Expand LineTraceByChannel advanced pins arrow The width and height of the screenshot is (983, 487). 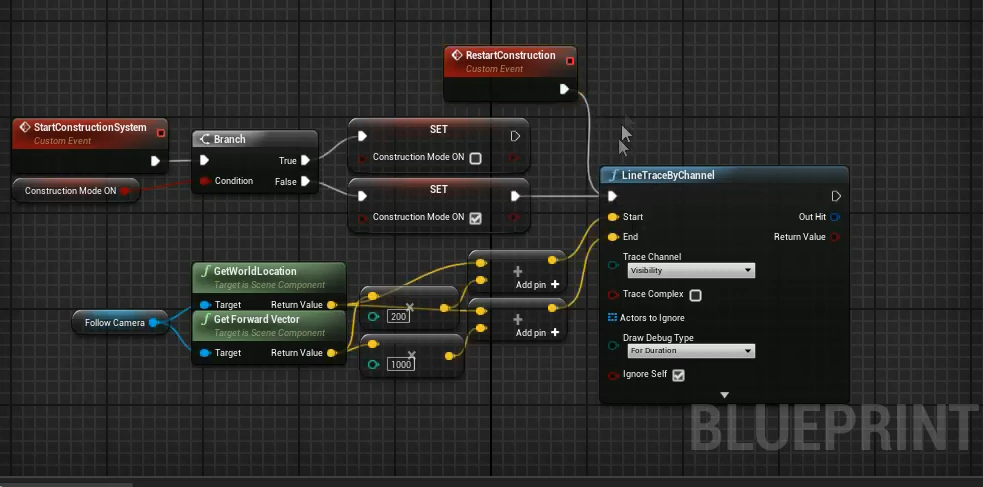tap(724, 396)
